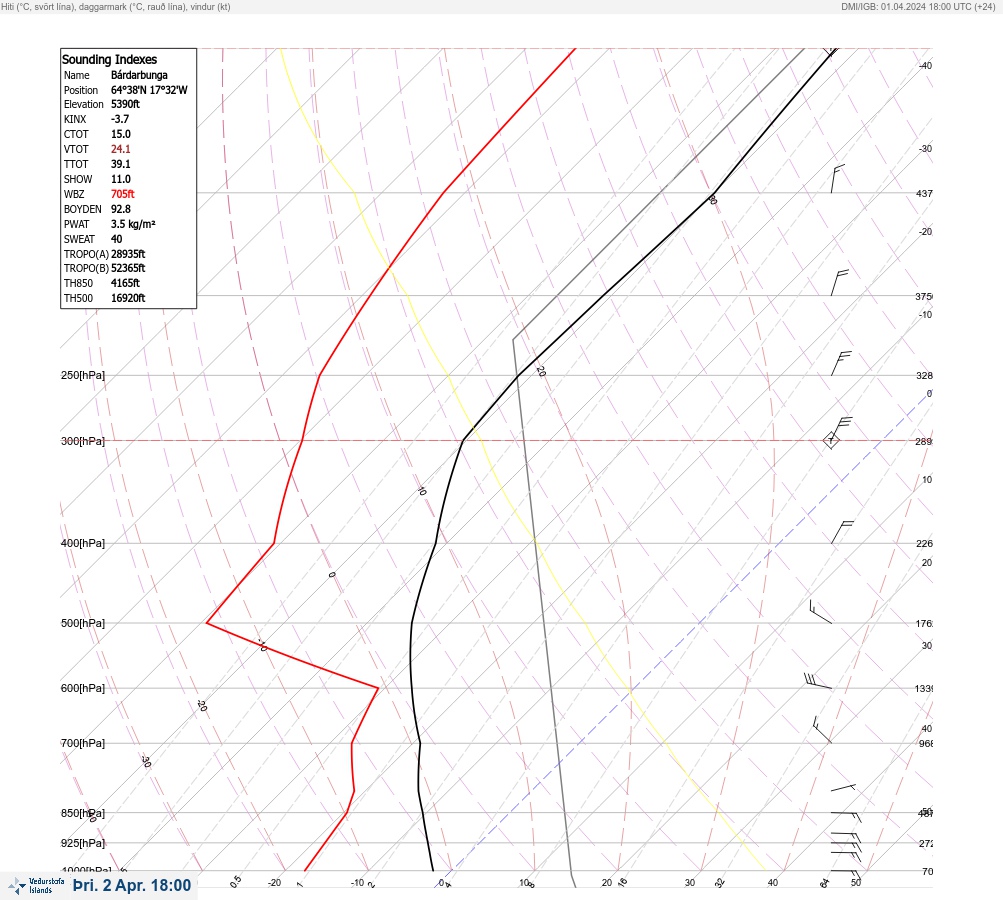
Task: Click the '250[hPa]' pressure label
Action: coord(83,375)
